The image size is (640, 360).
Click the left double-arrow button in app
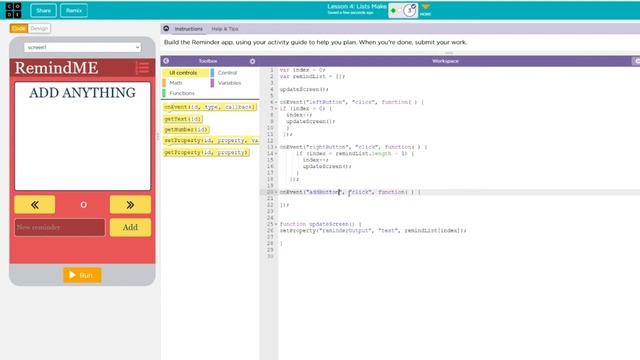click(x=35, y=204)
